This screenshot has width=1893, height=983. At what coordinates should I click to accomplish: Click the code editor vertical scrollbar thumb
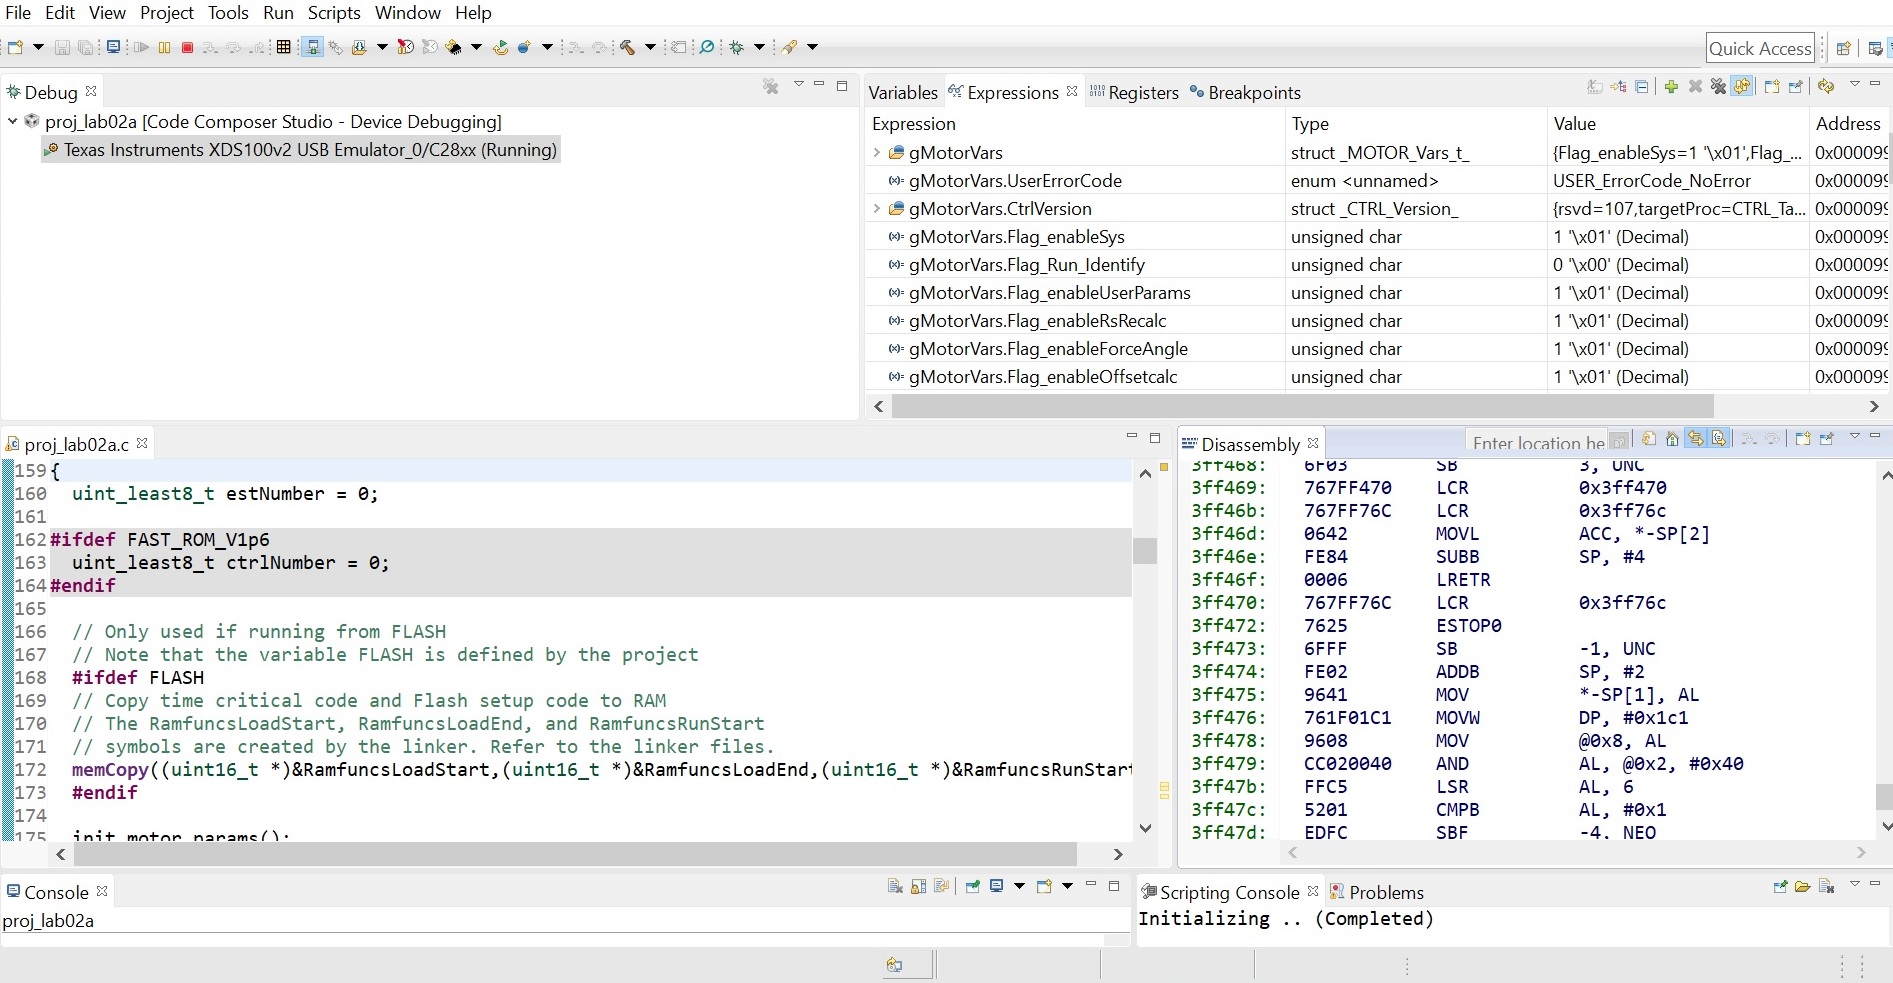[x=1145, y=551]
